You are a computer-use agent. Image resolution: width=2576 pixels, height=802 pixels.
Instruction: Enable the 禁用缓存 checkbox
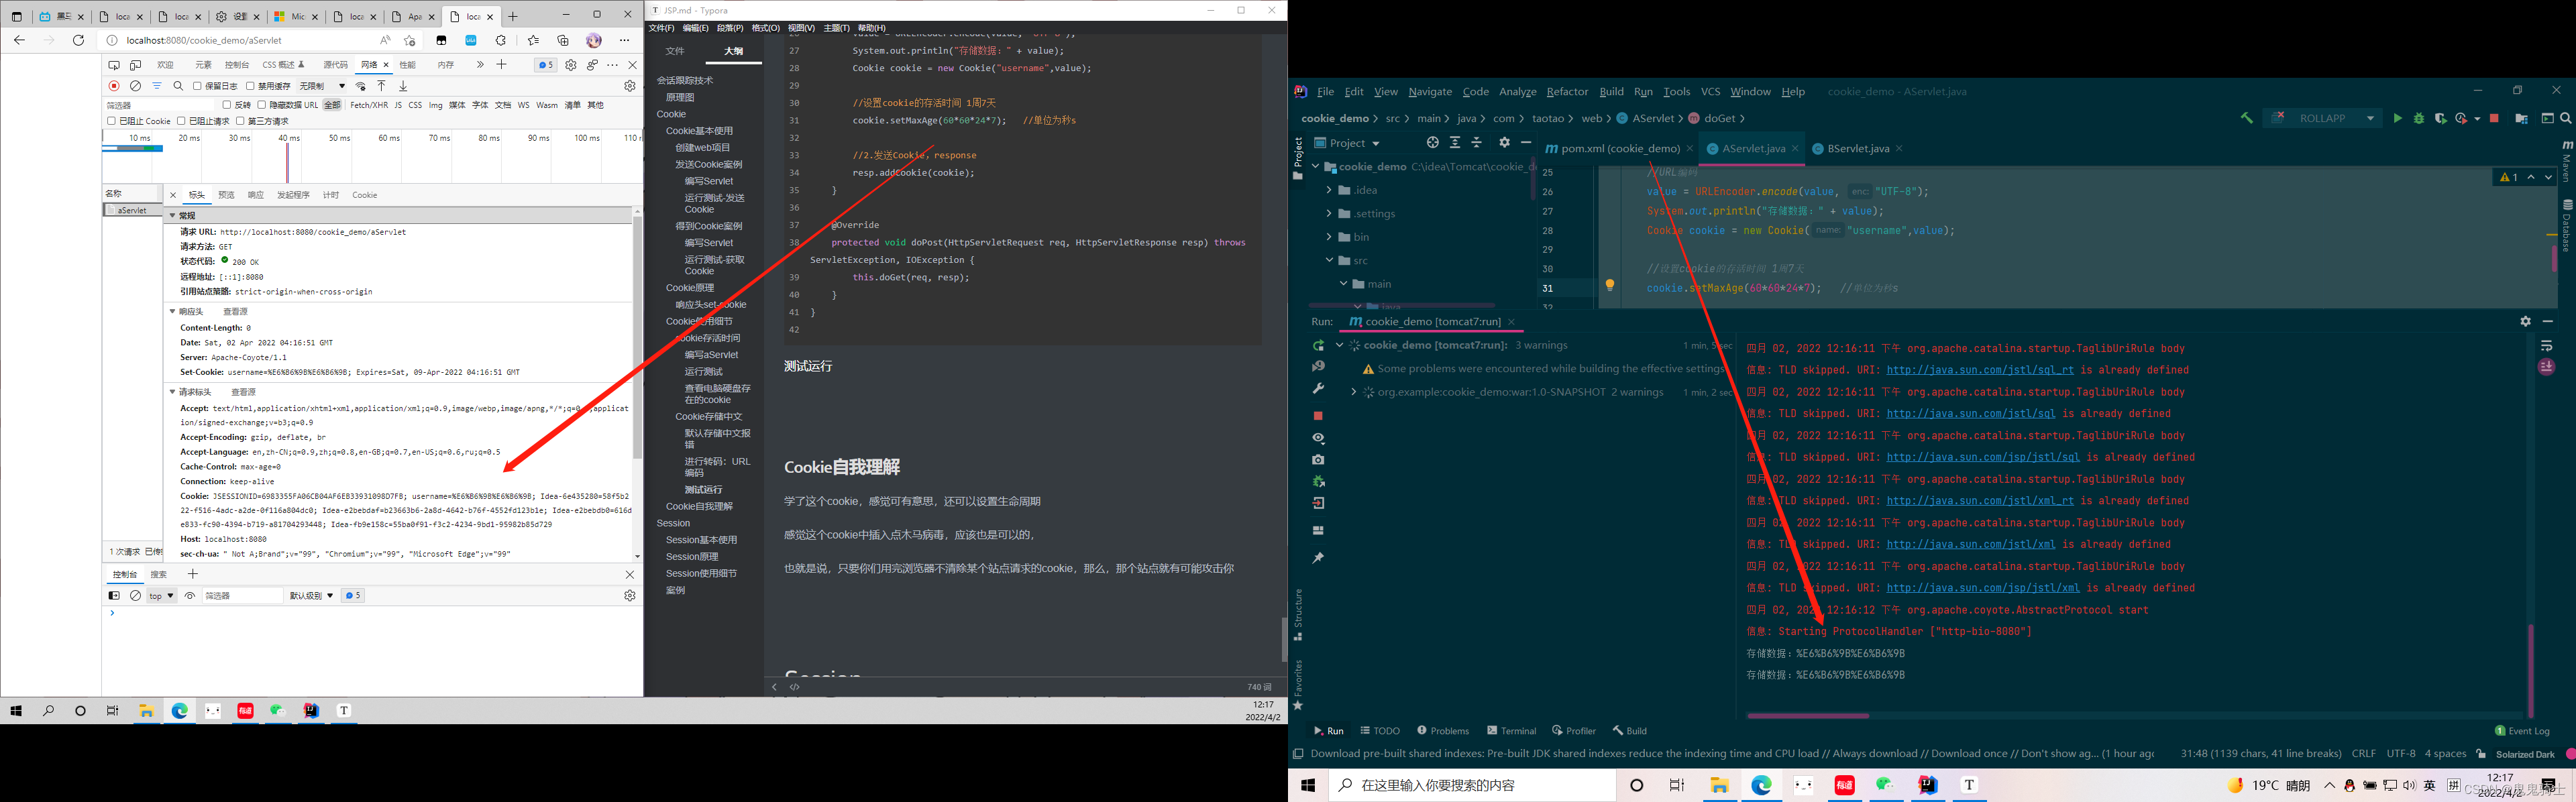point(250,86)
